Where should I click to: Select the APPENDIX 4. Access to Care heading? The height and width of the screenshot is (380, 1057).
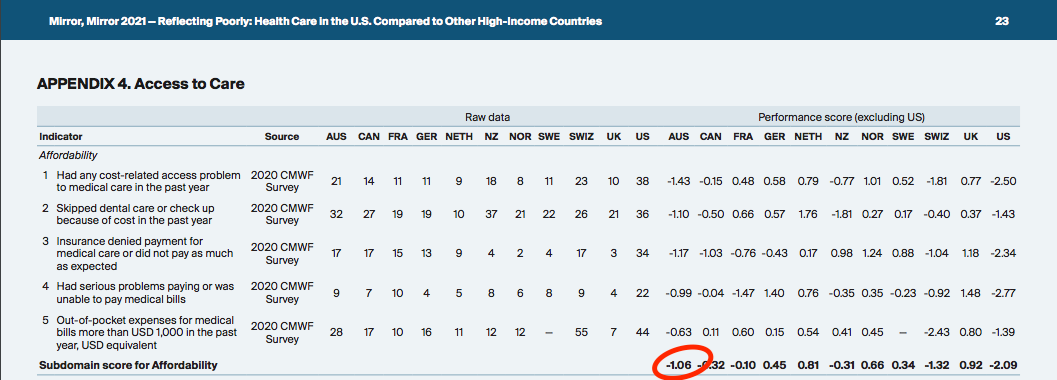[140, 84]
